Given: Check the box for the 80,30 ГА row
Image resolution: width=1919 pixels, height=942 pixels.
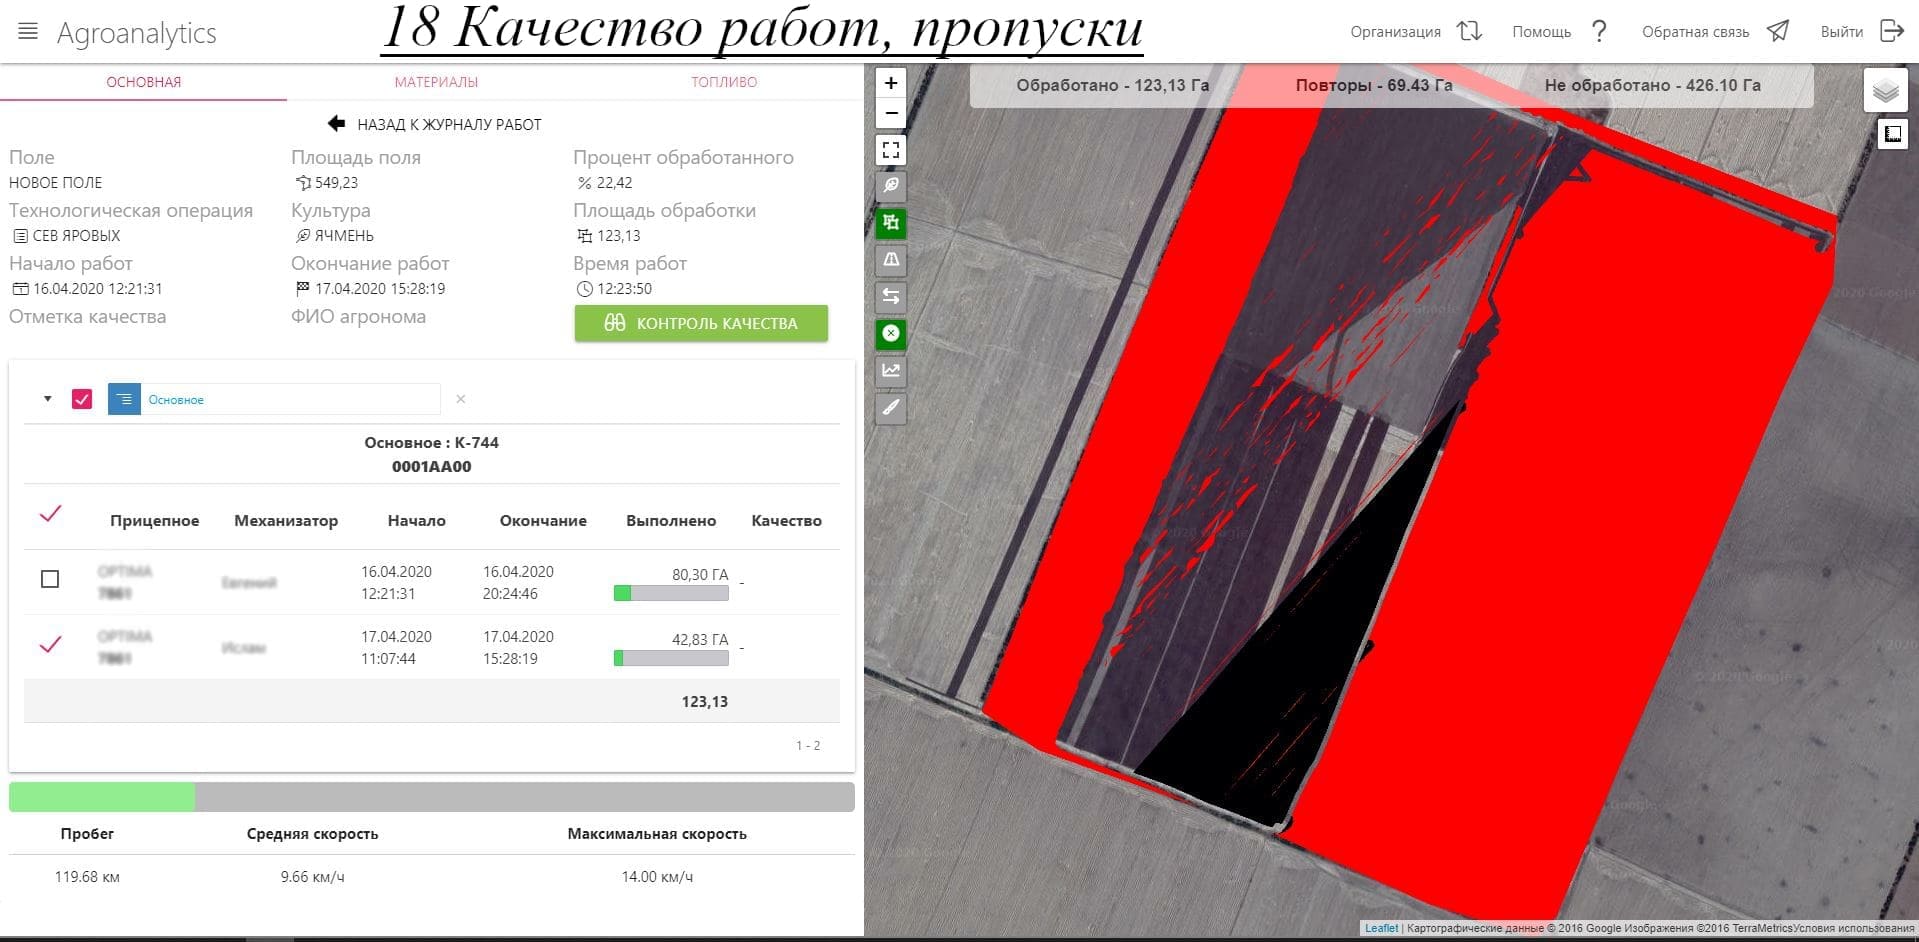Looking at the screenshot, I should tap(50, 579).
